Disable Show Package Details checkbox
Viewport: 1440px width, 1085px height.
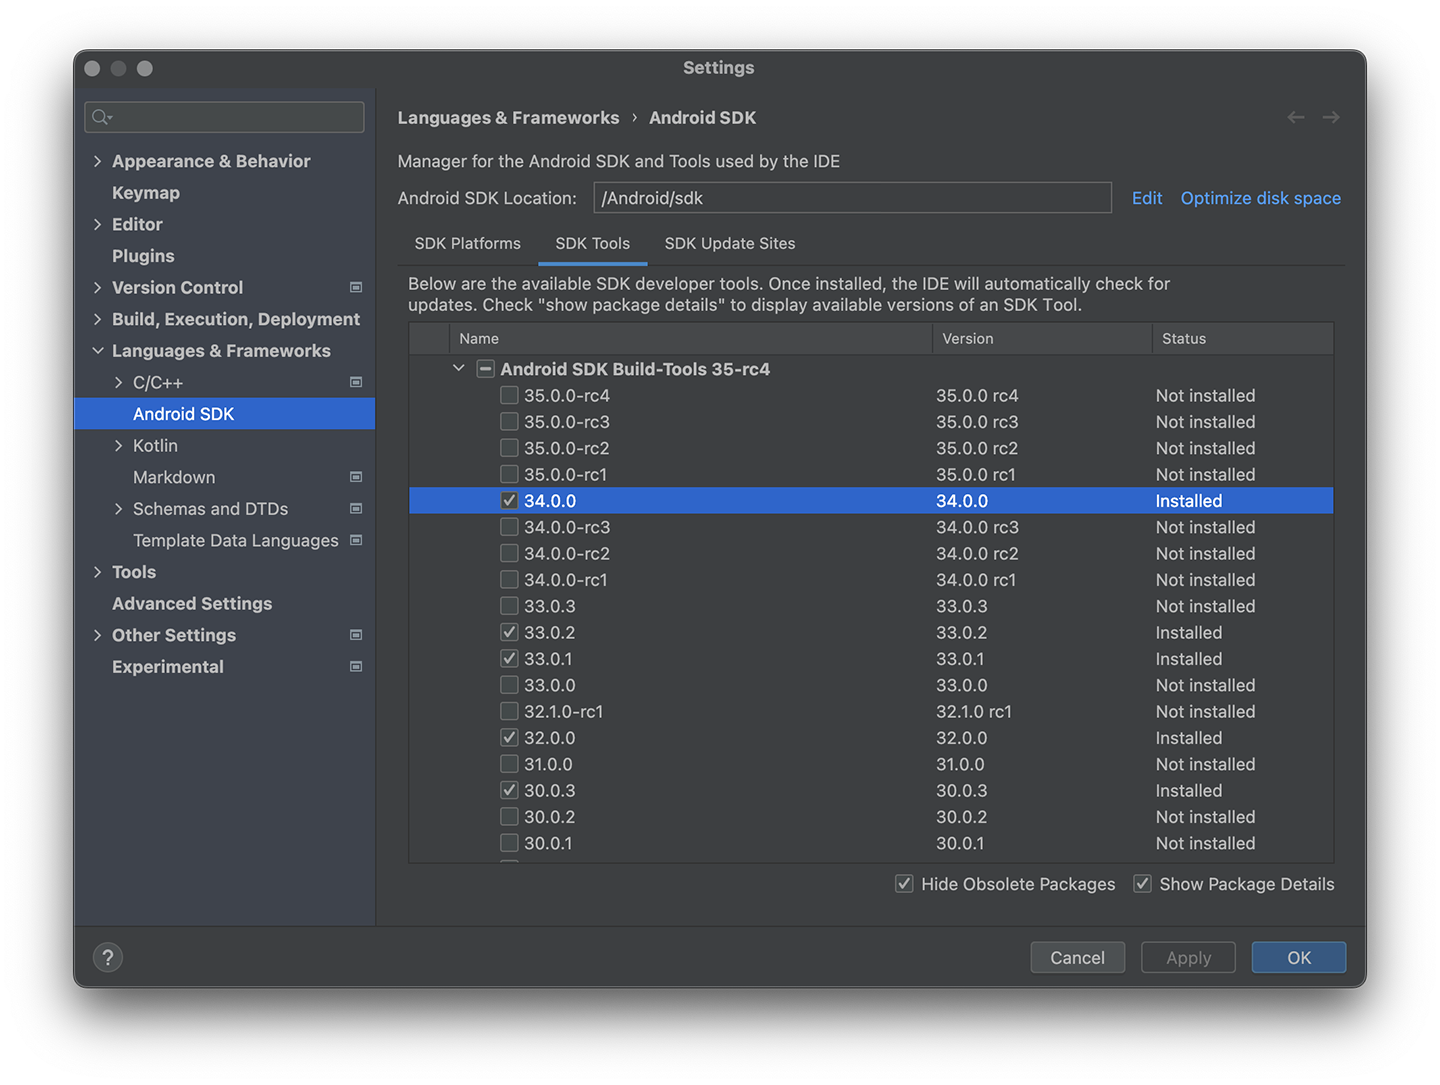tap(1142, 884)
